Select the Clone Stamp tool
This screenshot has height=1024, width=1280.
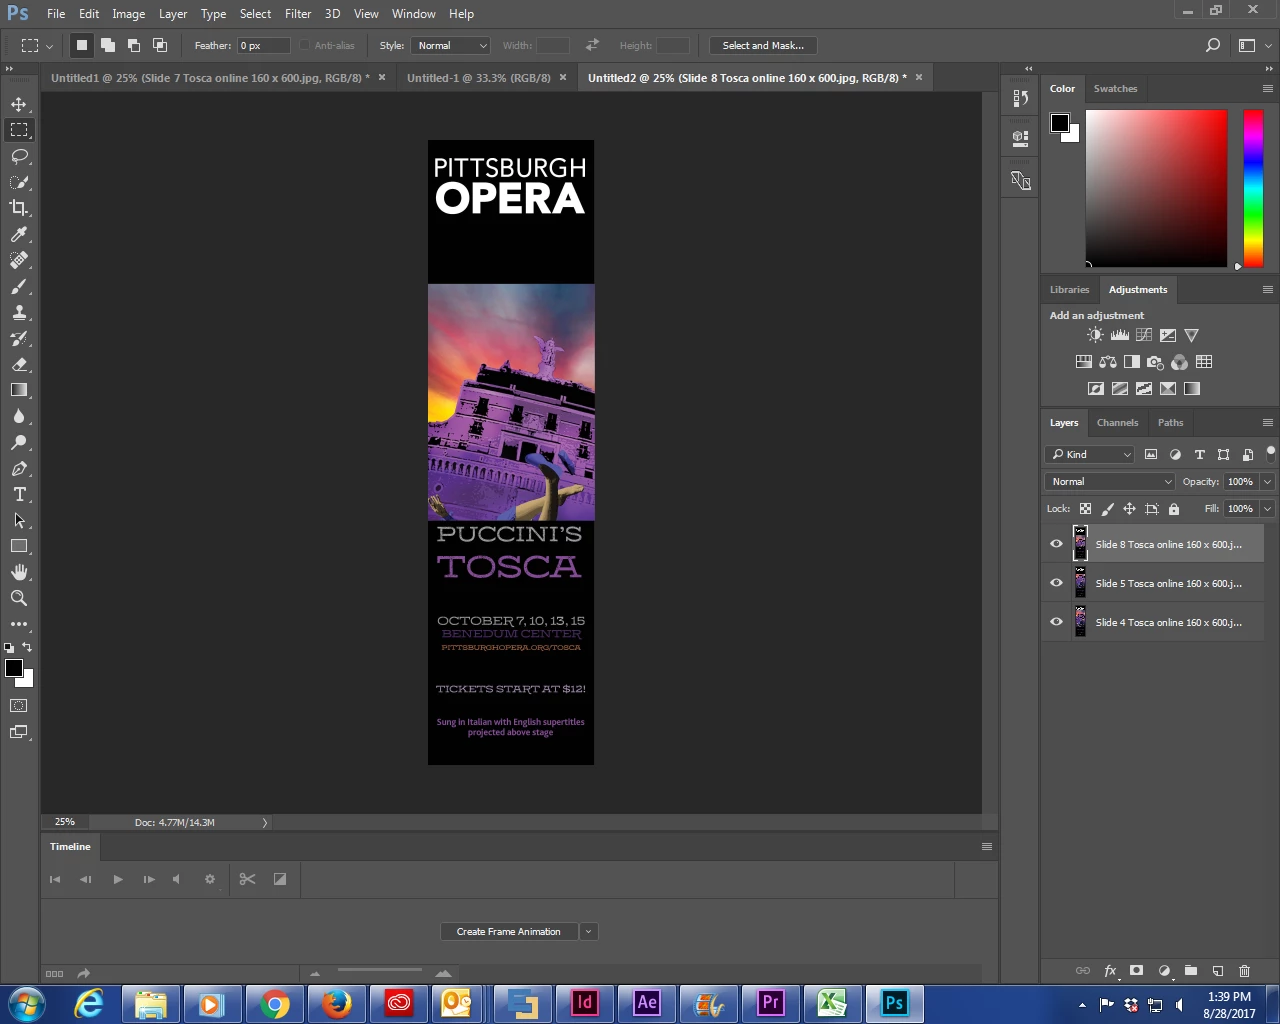tap(19, 312)
